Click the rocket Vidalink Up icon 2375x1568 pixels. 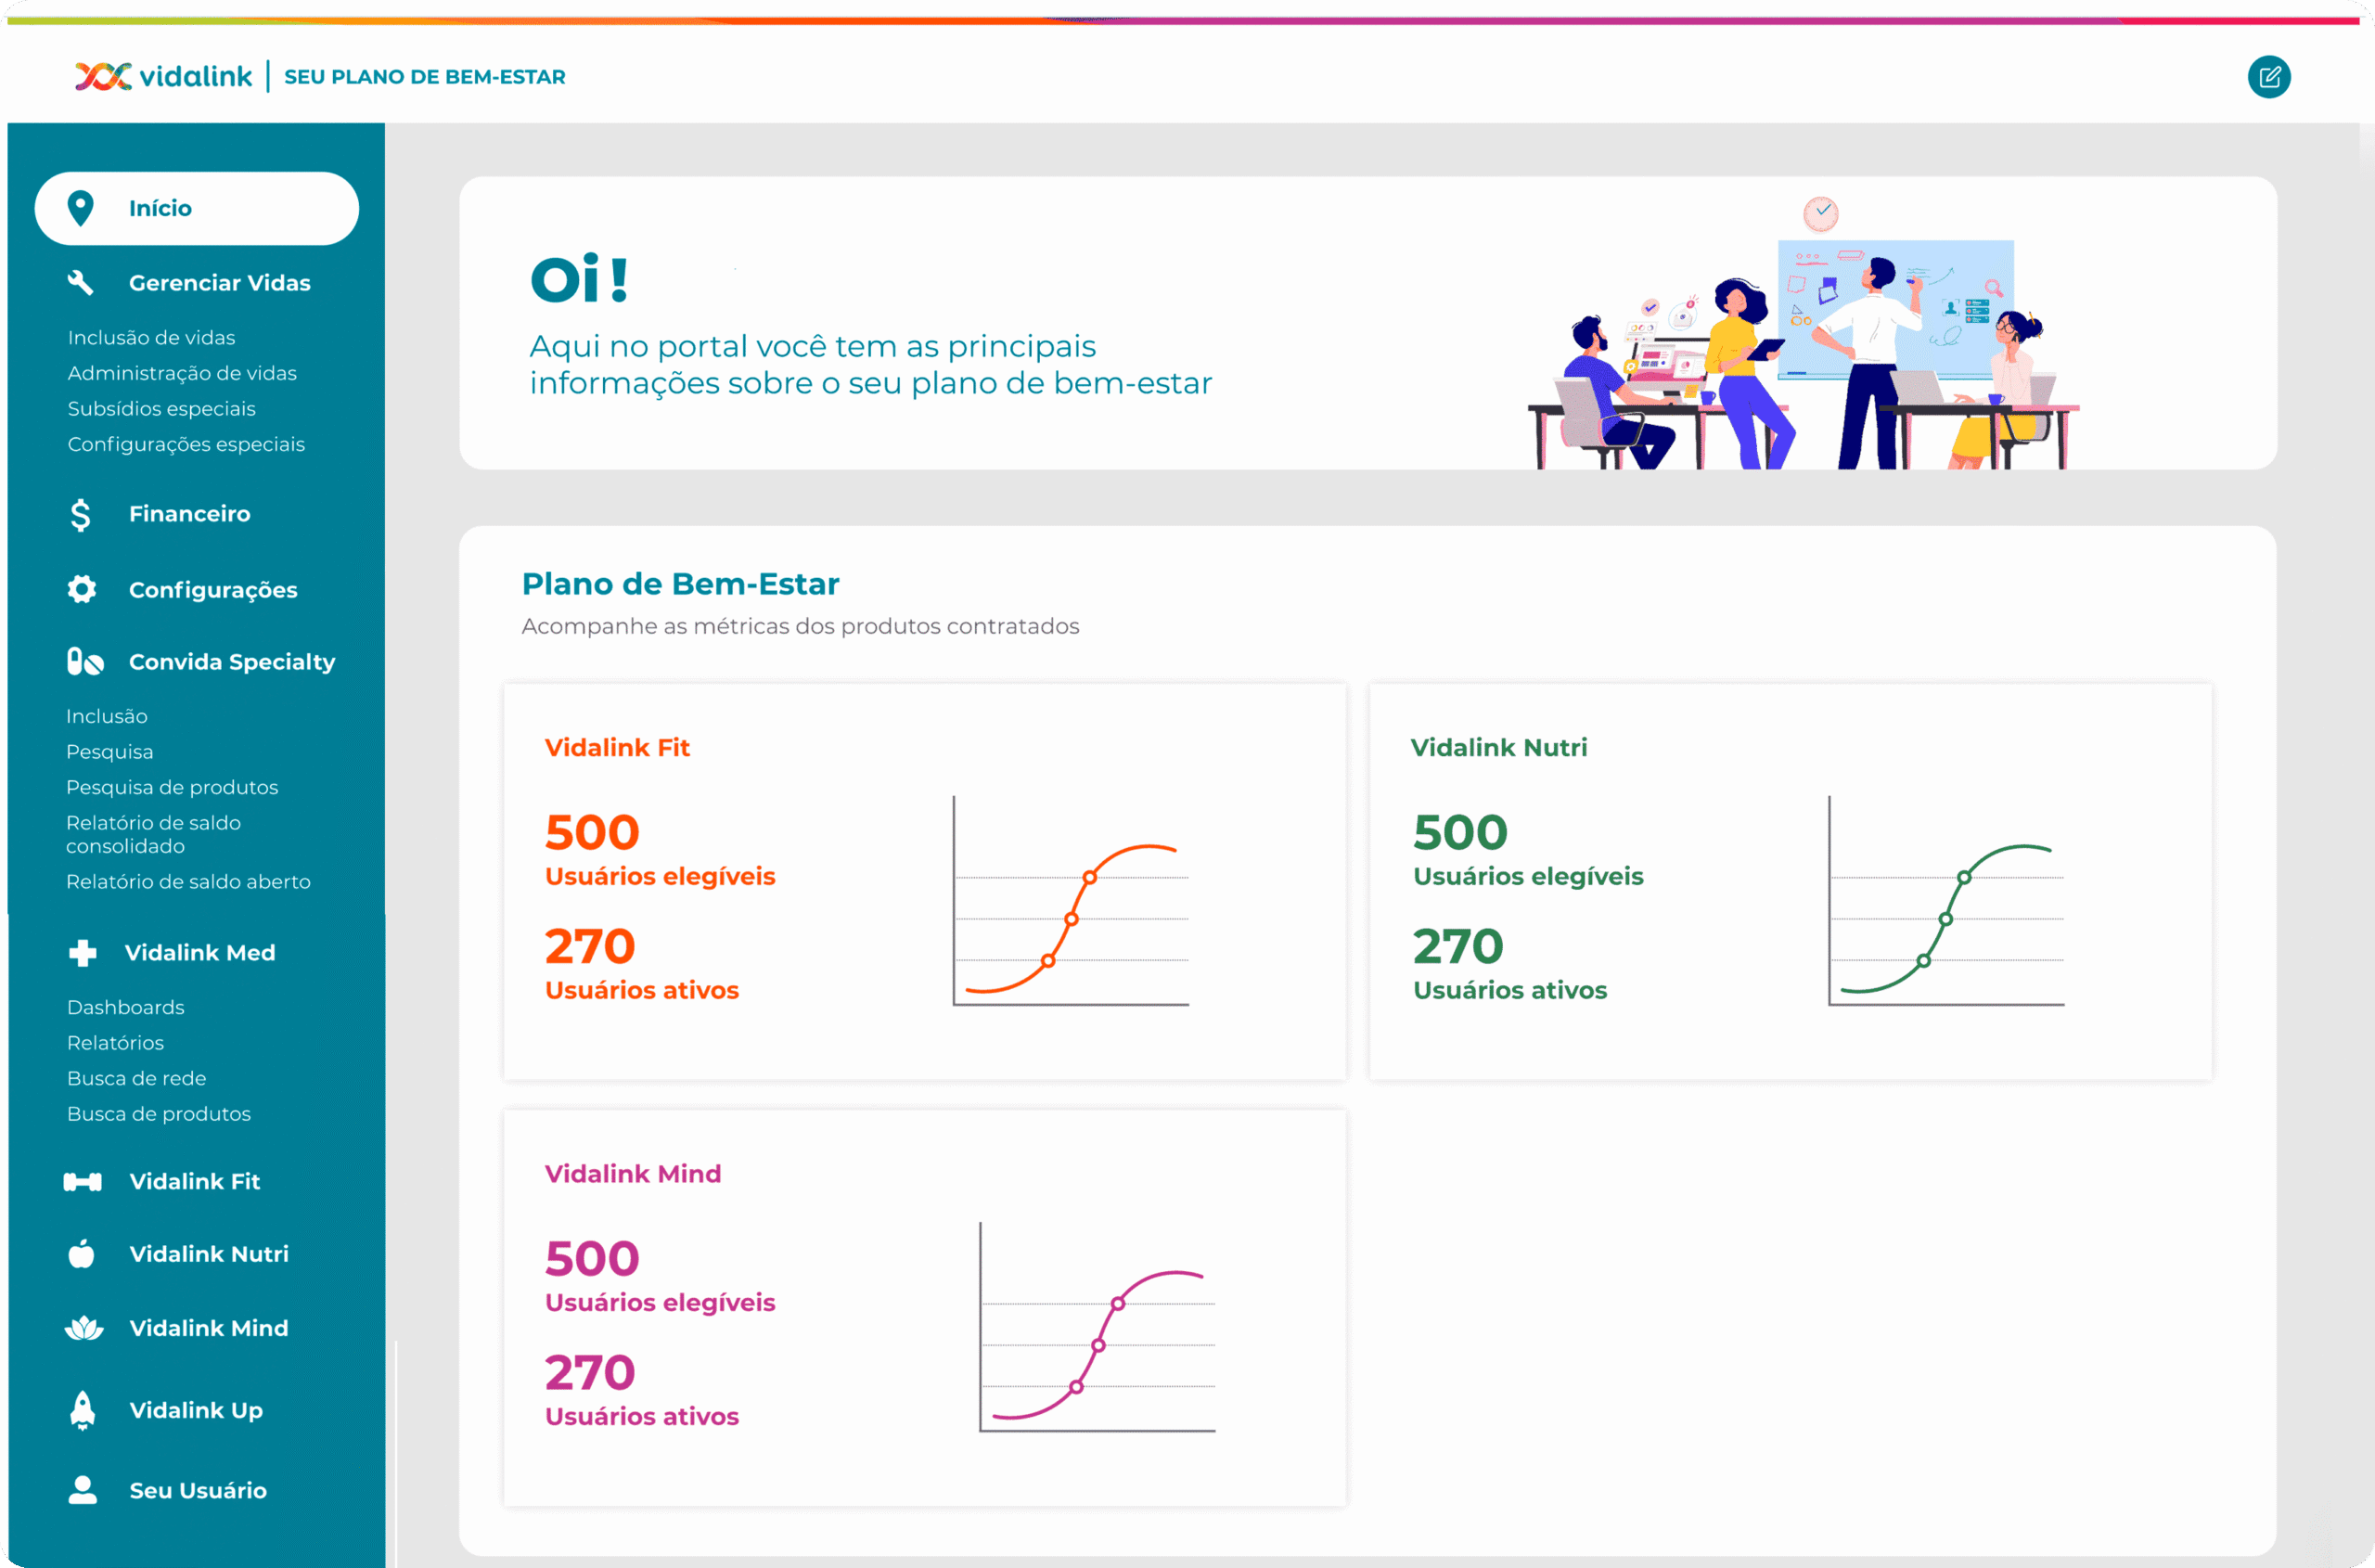(x=83, y=1410)
